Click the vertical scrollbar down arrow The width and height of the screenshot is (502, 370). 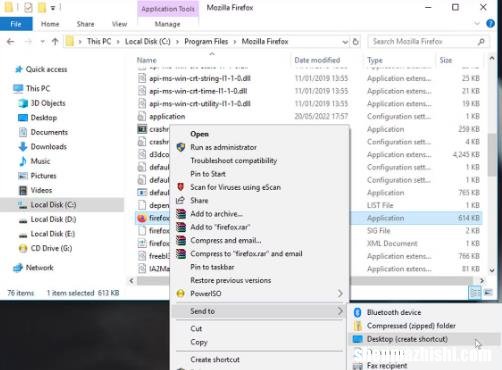(x=492, y=270)
